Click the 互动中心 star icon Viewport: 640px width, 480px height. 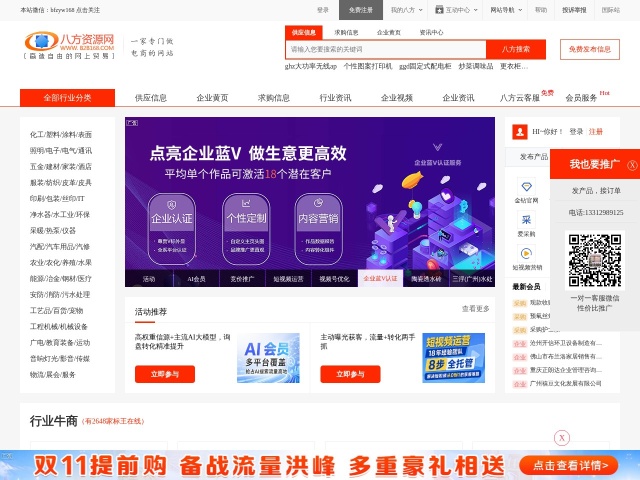click(439, 10)
